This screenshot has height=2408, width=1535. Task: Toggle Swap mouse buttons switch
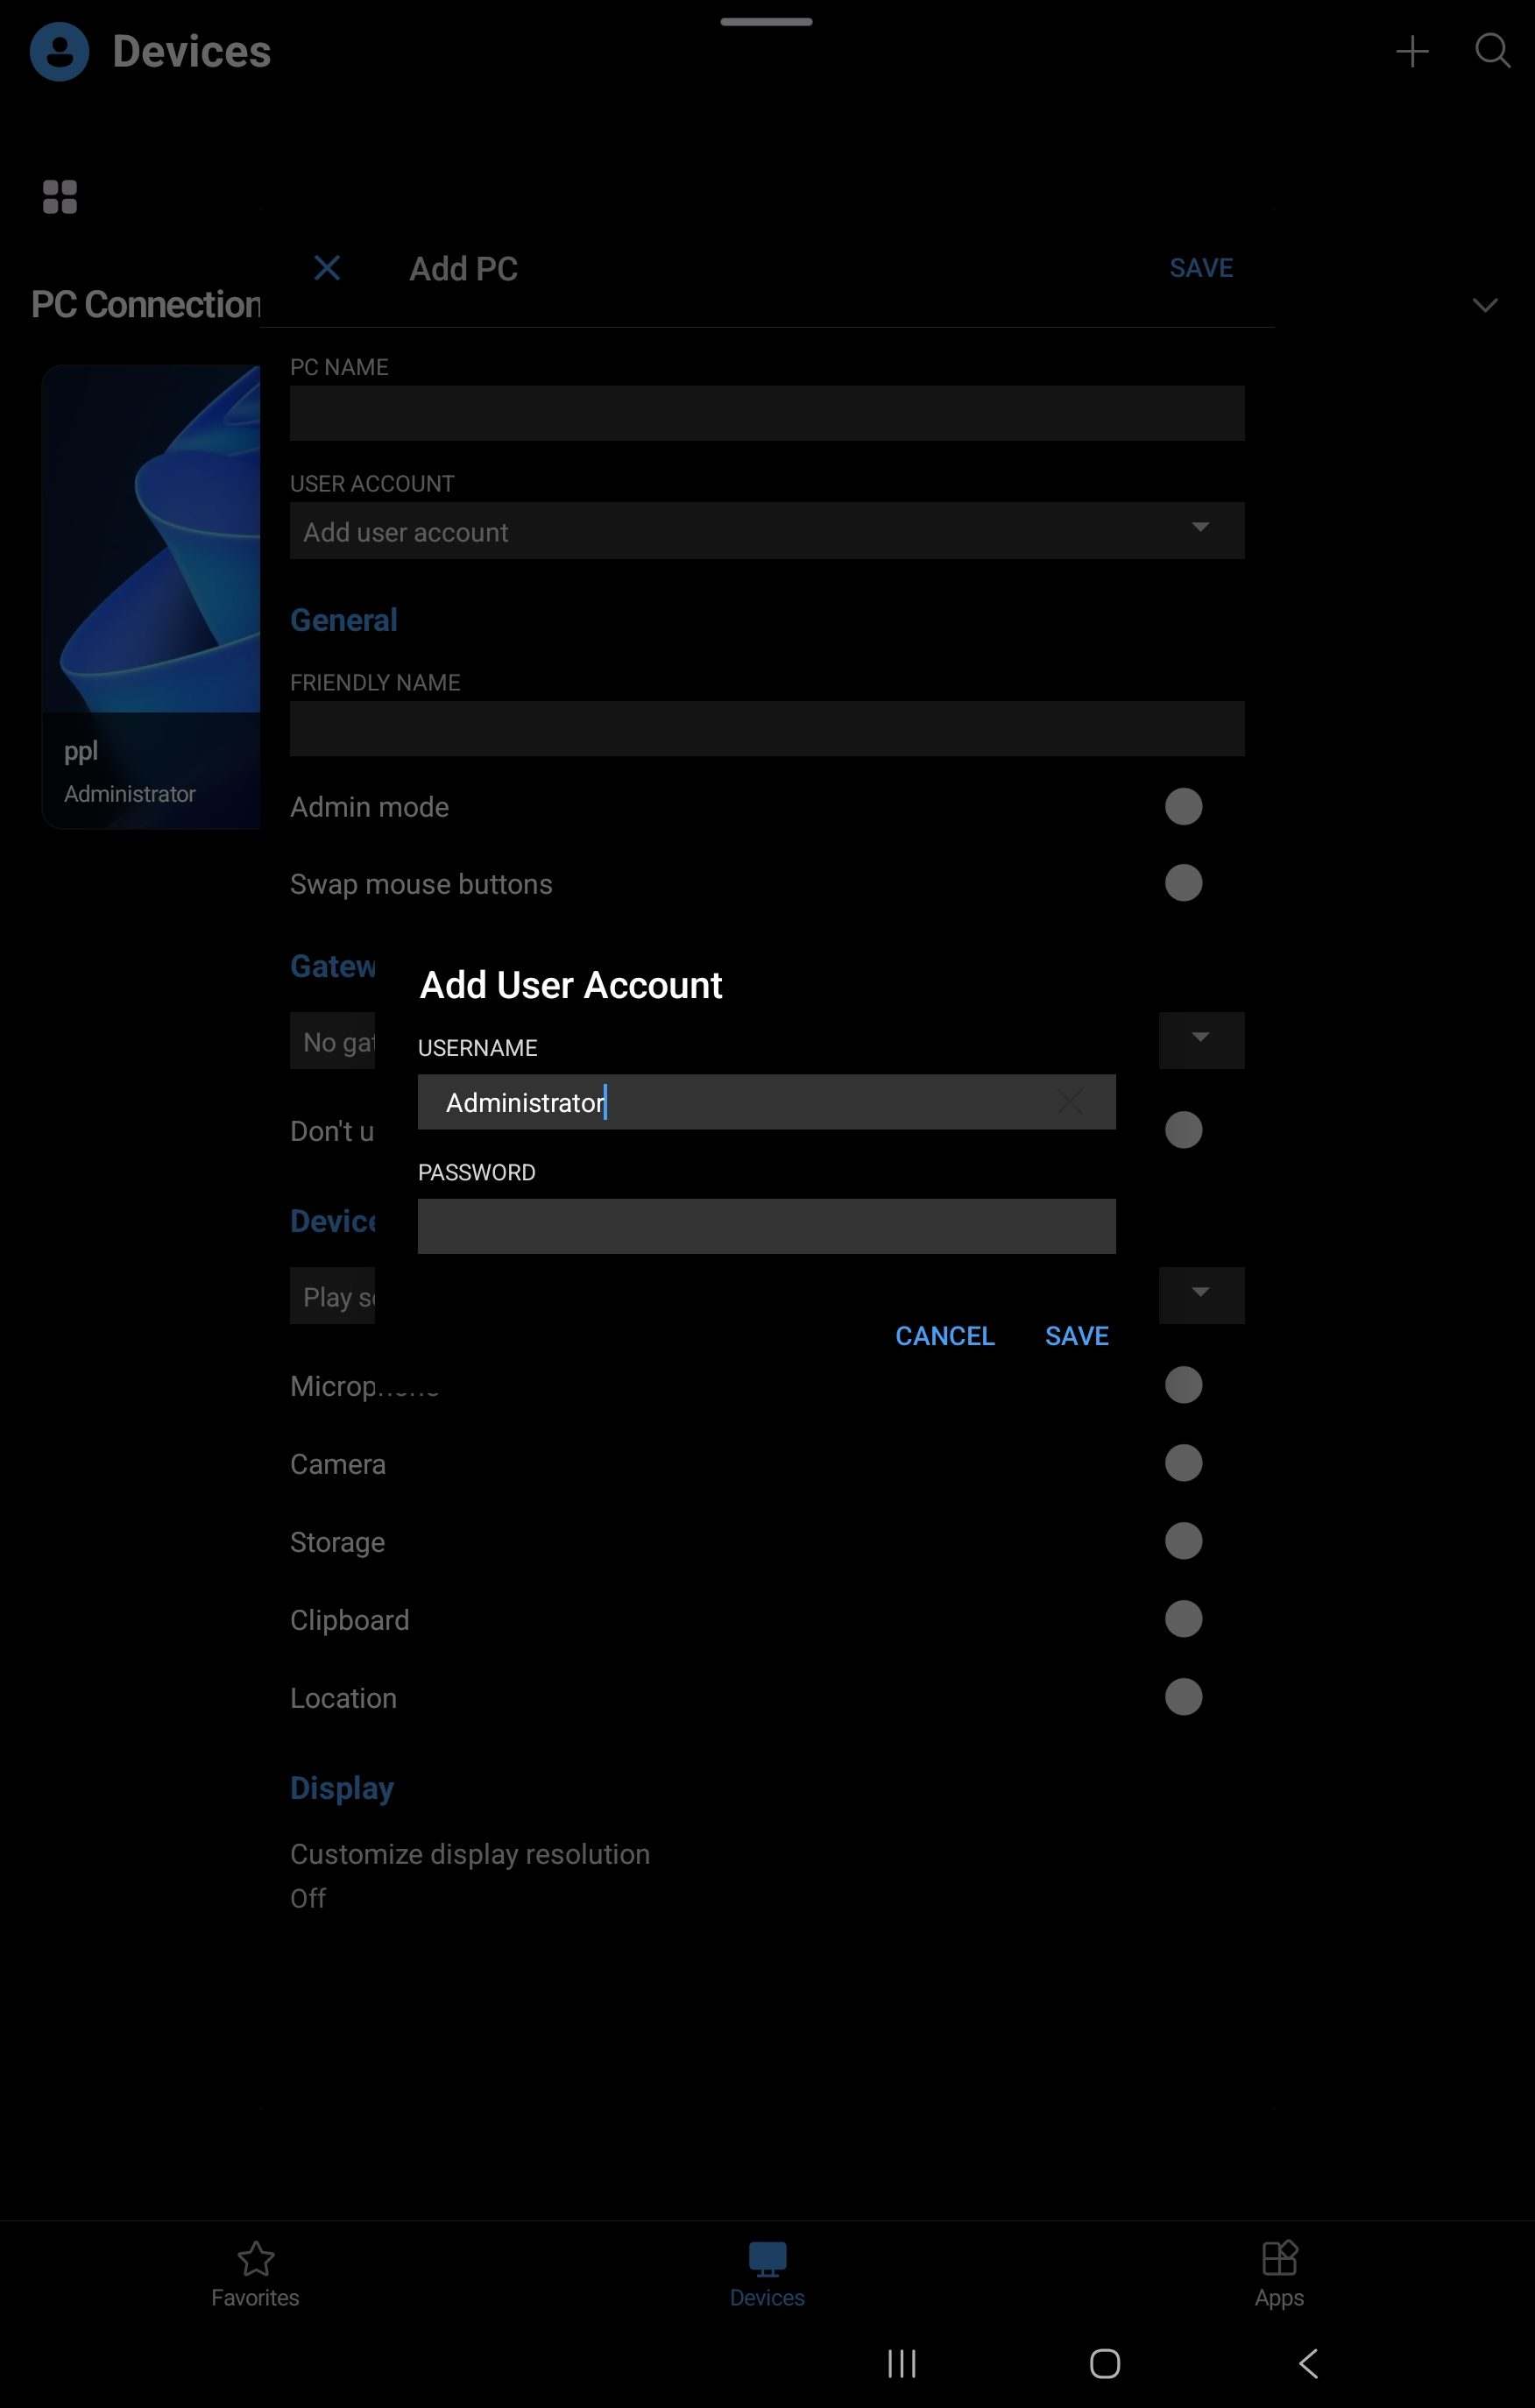(x=1183, y=884)
